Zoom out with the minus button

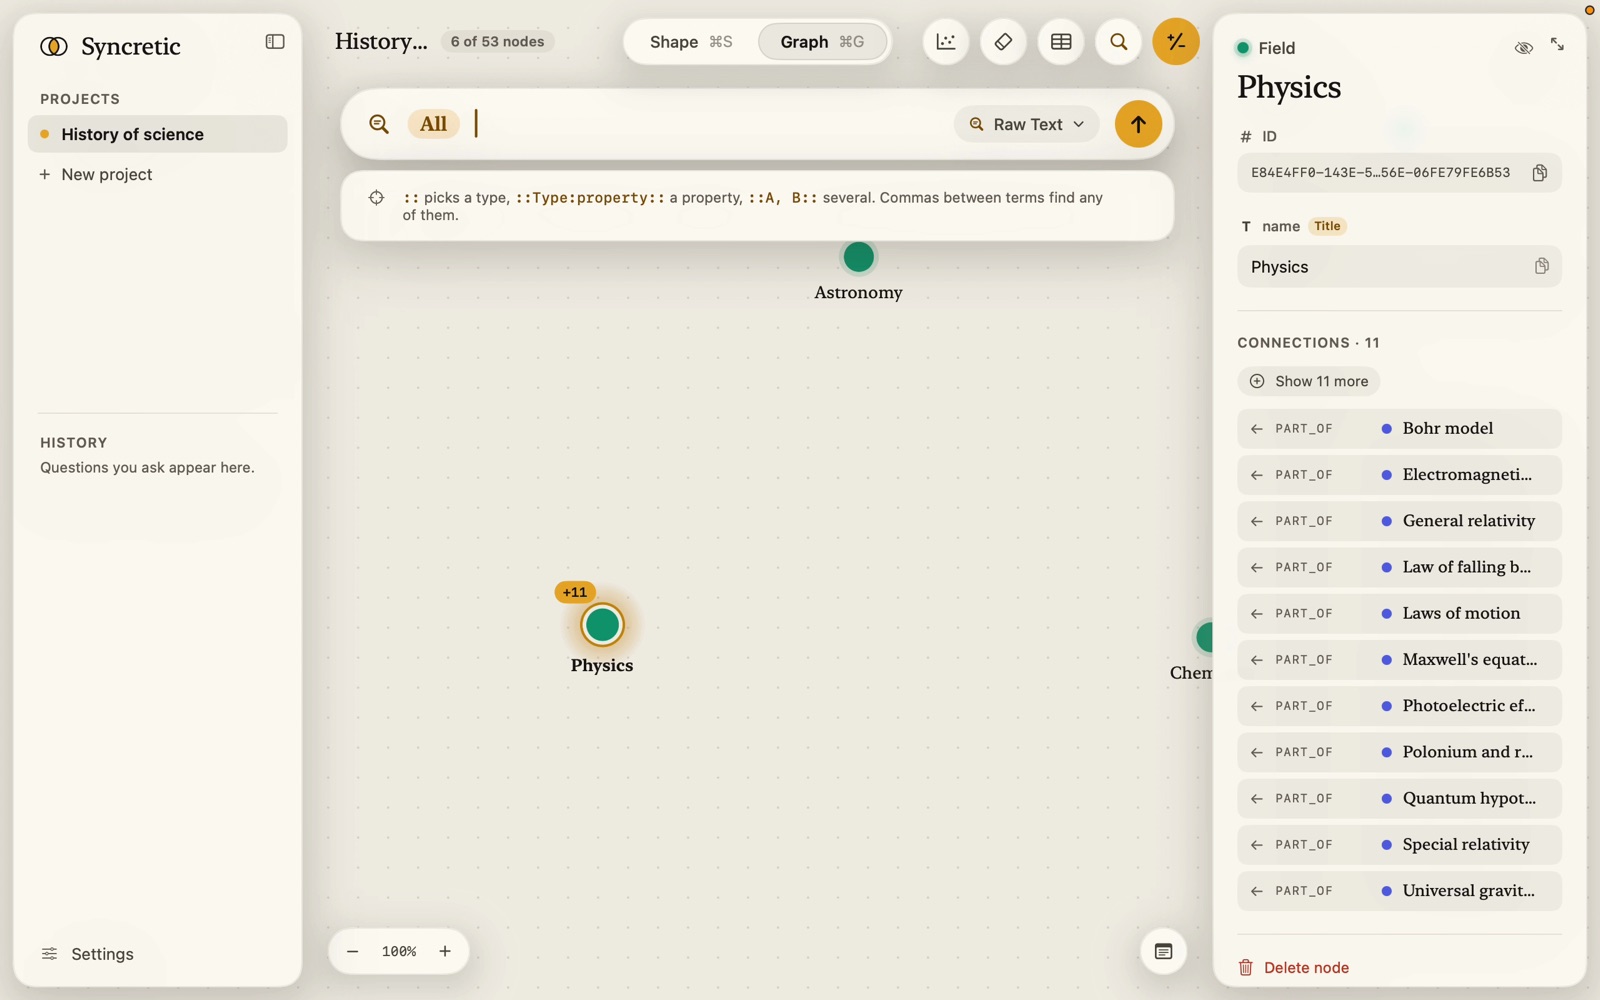pyautogui.click(x=352, y=951)
